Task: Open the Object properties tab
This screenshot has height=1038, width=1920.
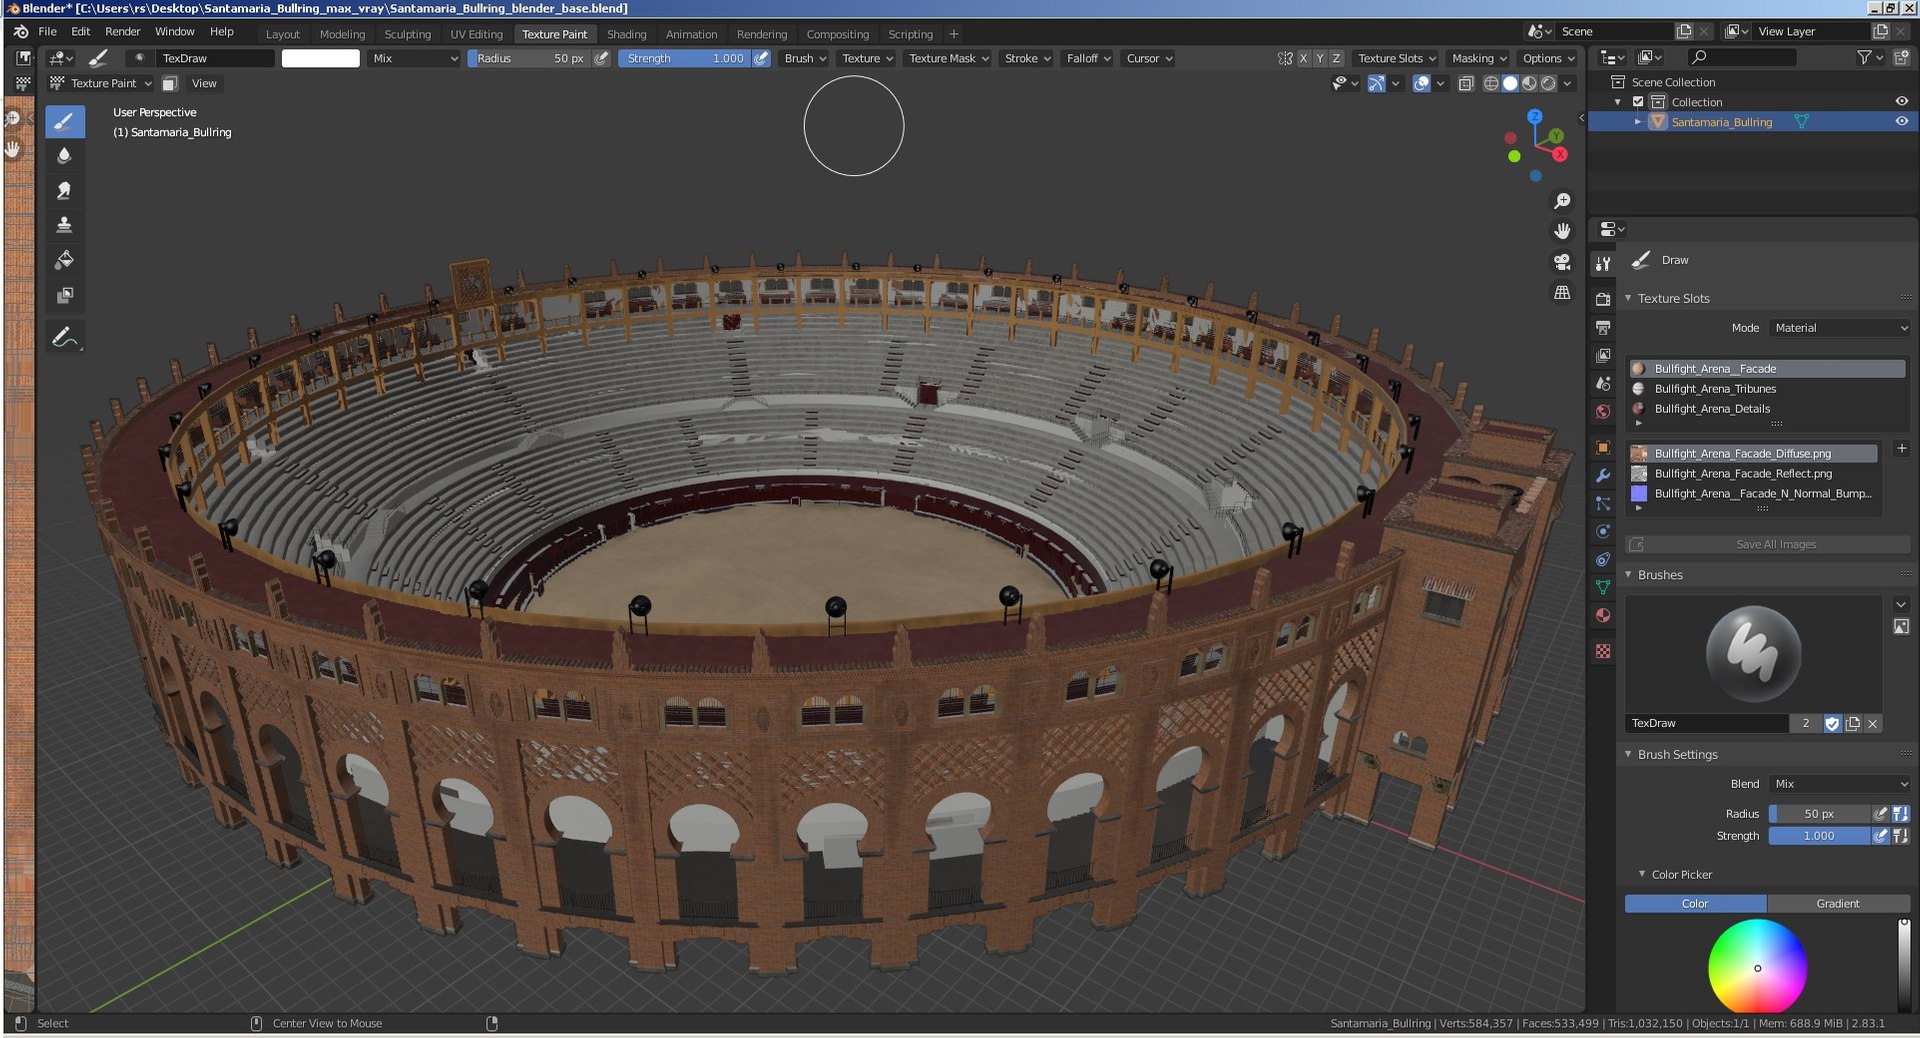Action: coord(1603,447)
